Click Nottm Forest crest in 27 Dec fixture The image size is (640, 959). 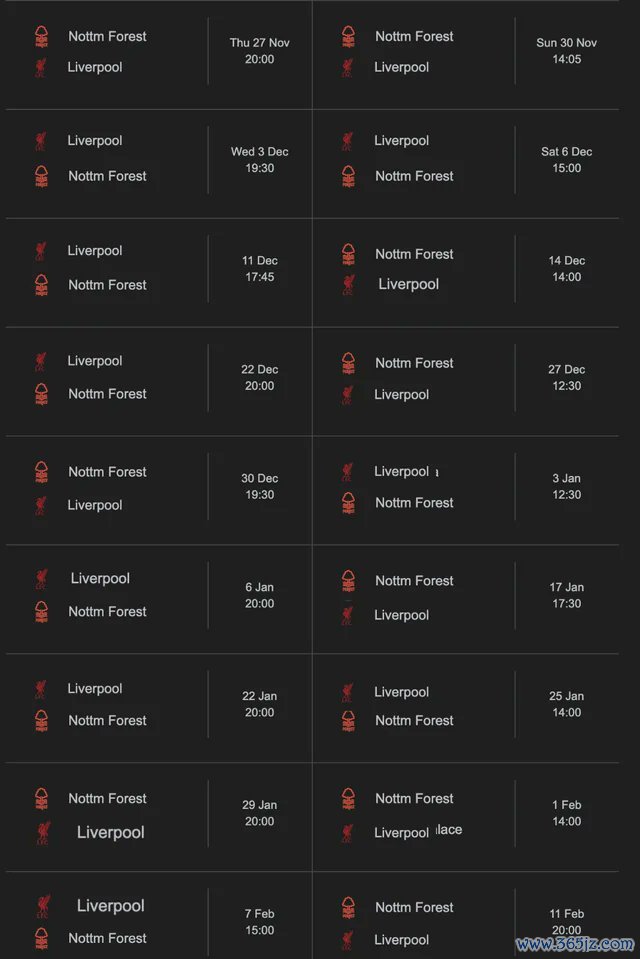click(x=347, y=363)
